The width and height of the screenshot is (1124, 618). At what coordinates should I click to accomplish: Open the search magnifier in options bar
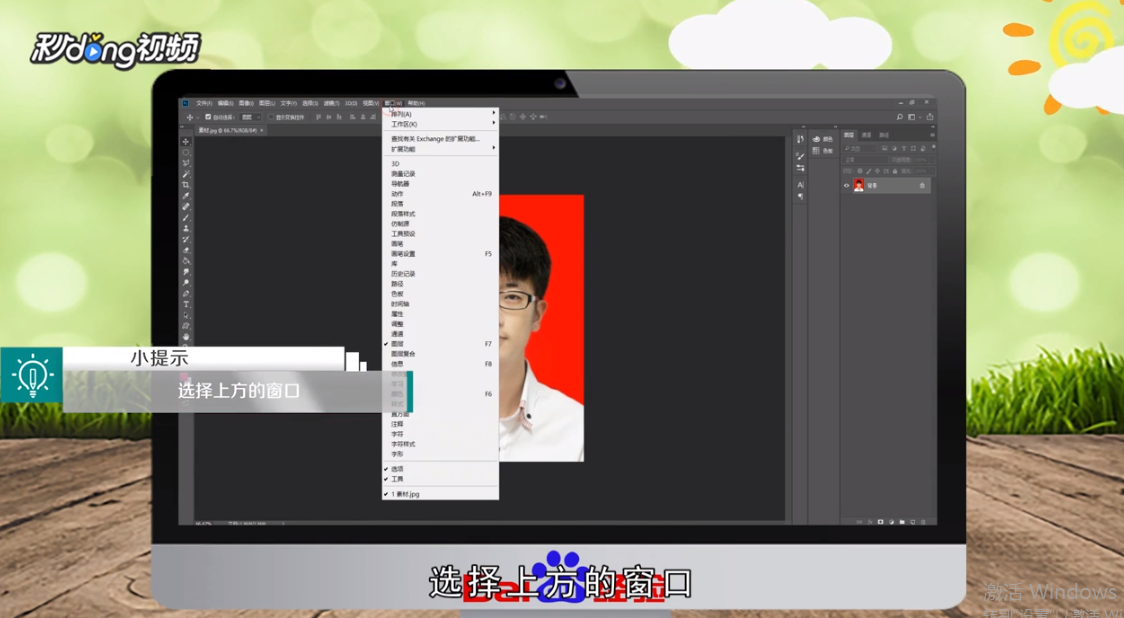tap(900, 117)
